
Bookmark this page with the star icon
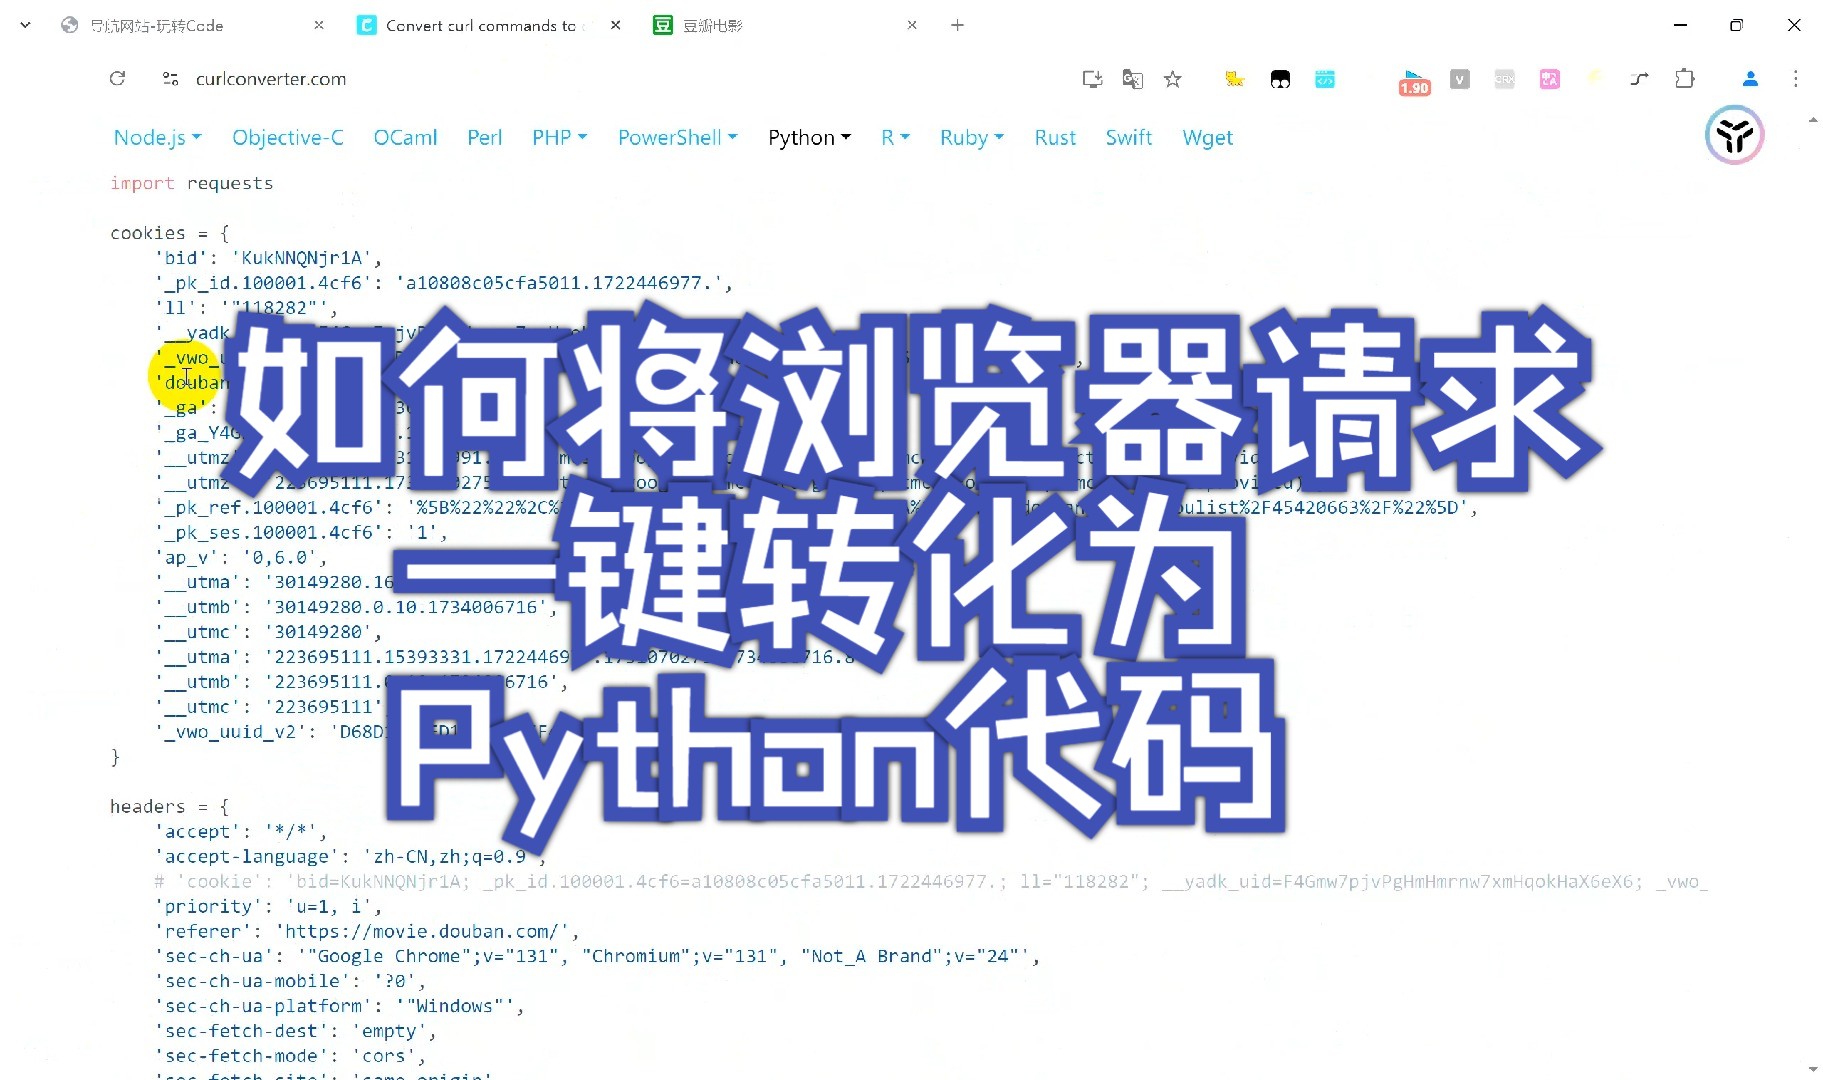coord(1173,79)
